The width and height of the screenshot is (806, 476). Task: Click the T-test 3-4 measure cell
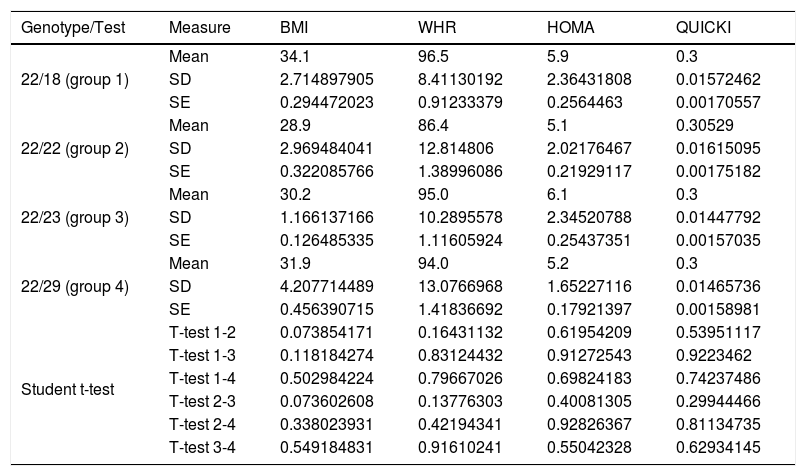(x=204, y=445)
